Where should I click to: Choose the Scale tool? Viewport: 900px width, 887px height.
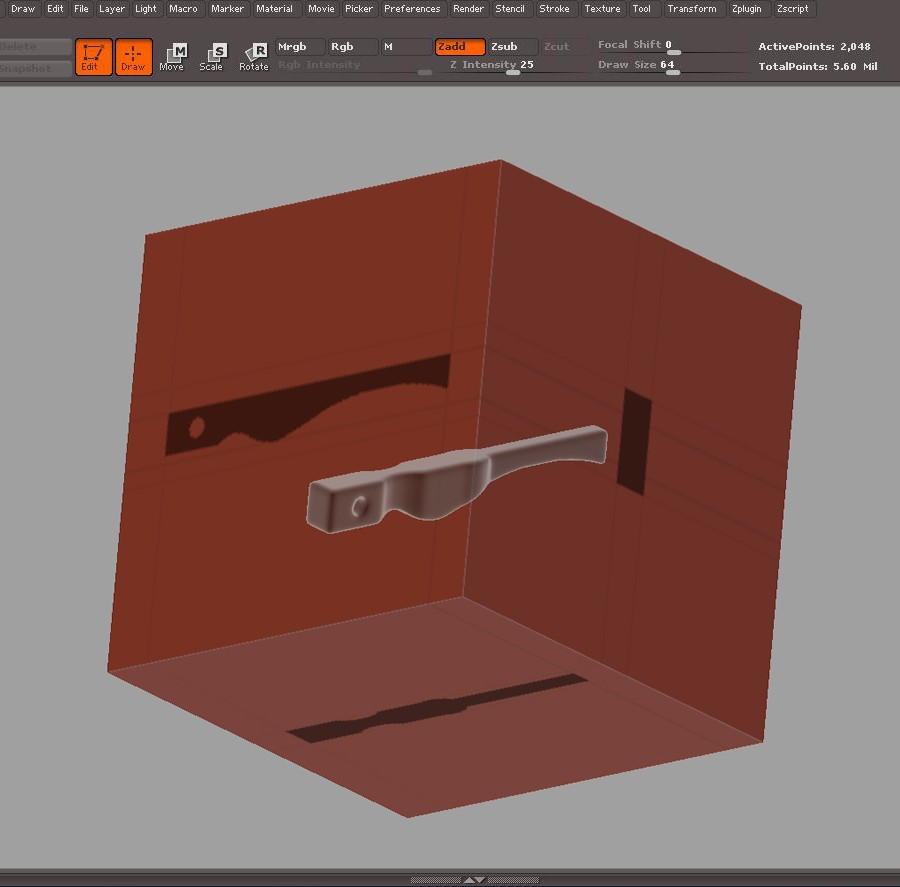(x=212, y=57)
